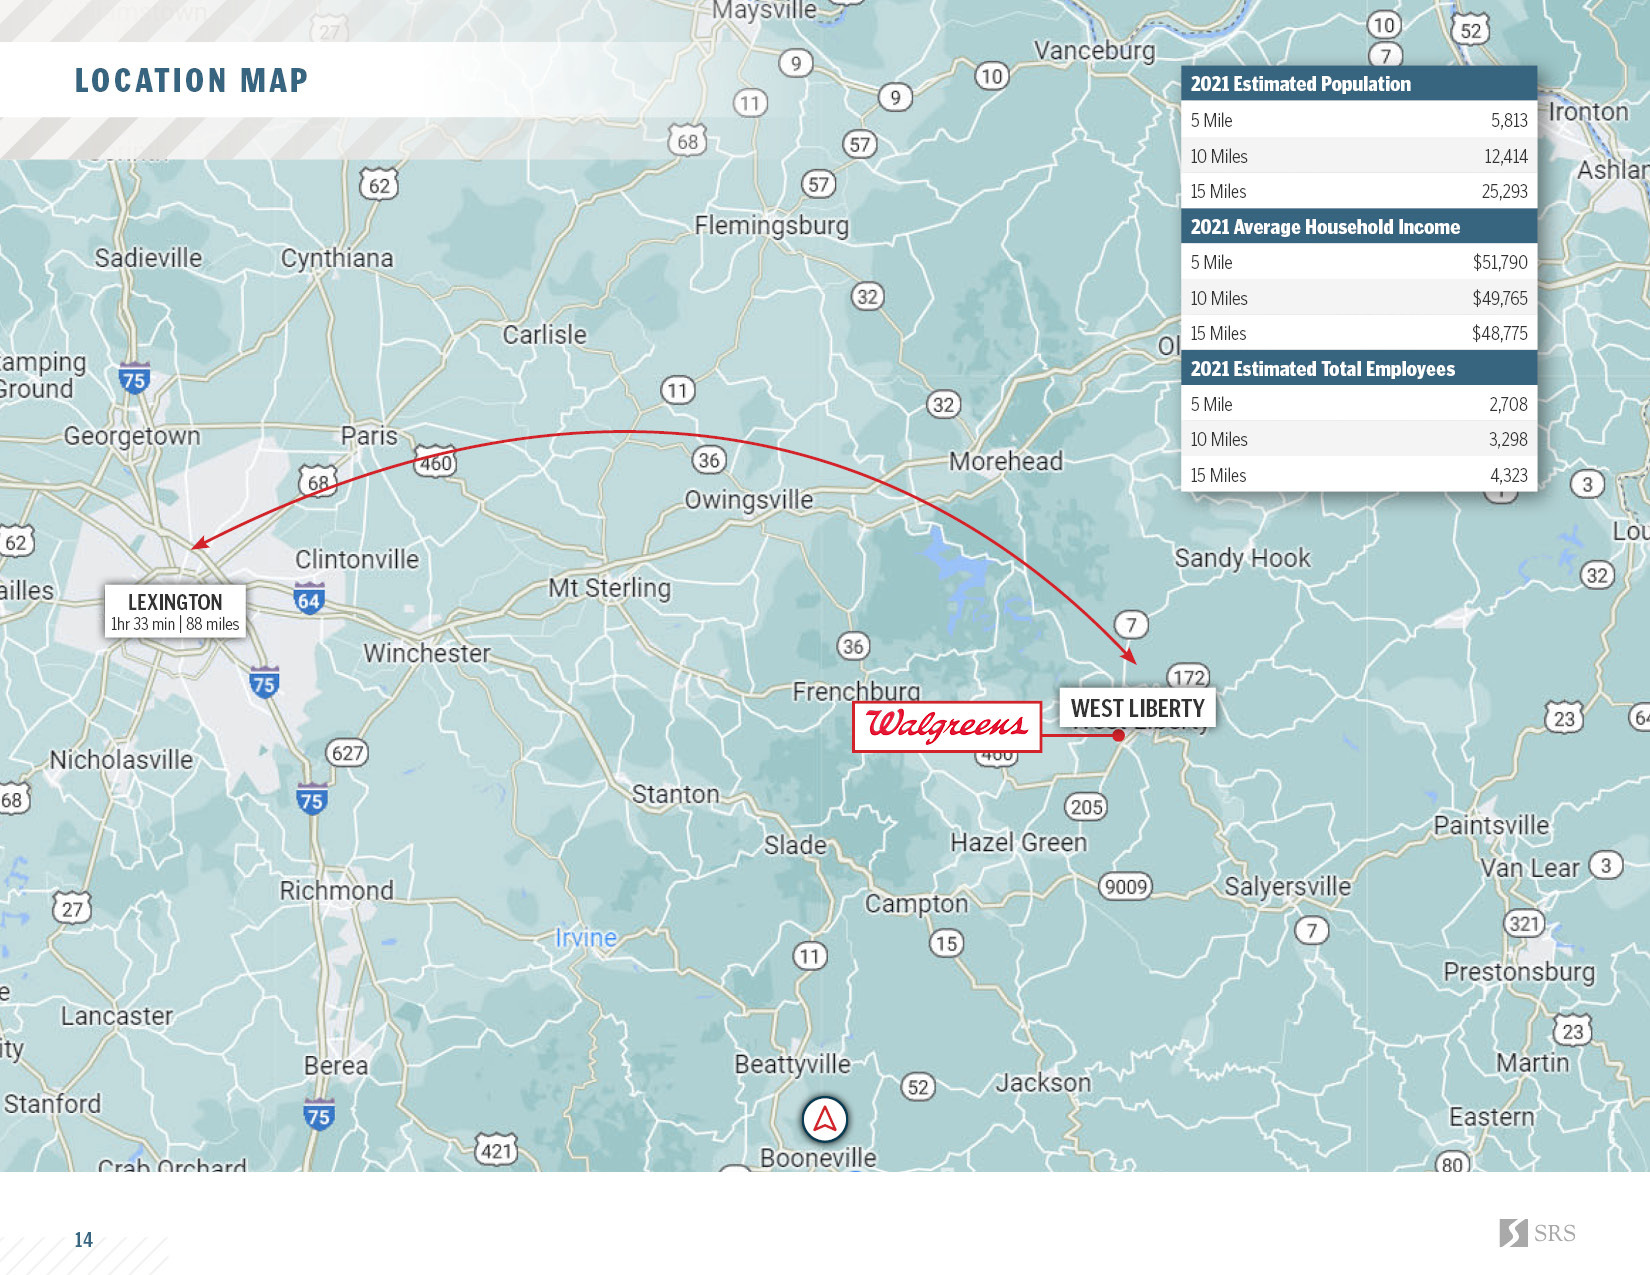Click the Georgetown city label
Screen dimensions: 1650x1275
click(132, 436)
